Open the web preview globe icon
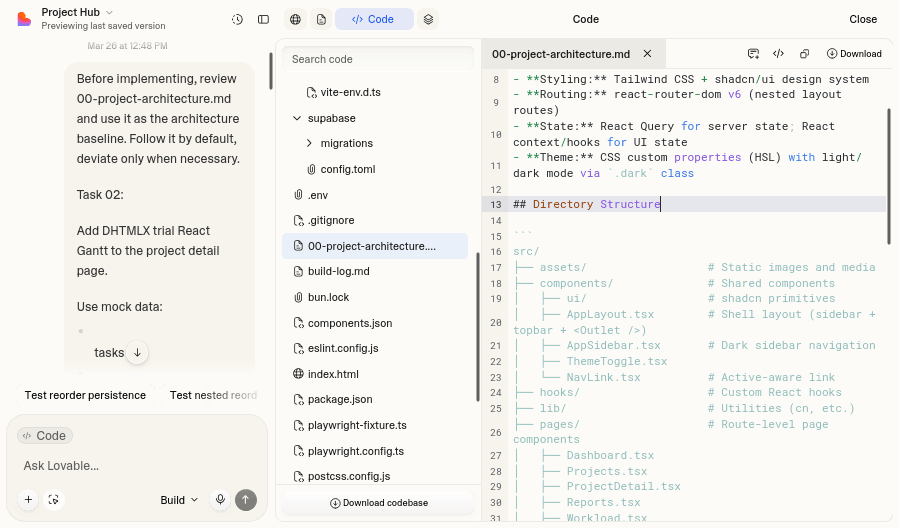The height and width of the screenshot is (528, 900). click(295, 20)
